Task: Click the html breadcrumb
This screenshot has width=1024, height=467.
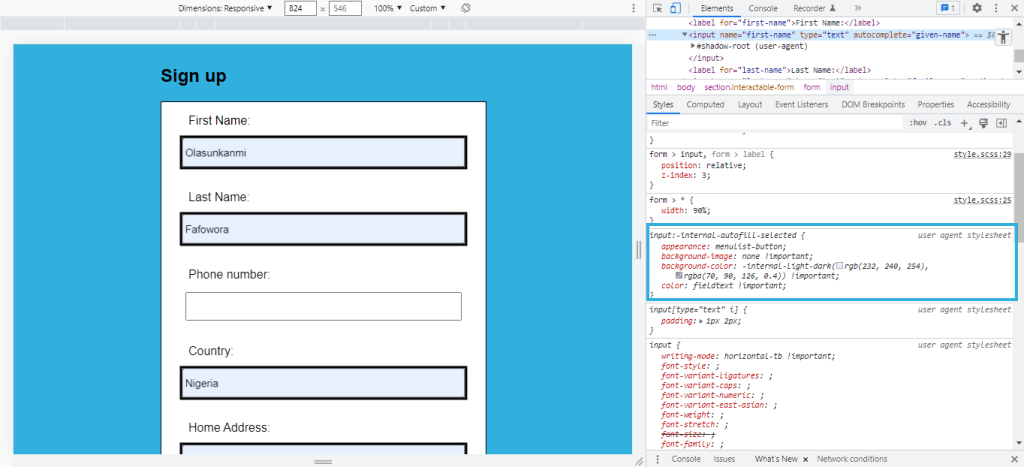Action: pyautogui.click(x=659, y=87)
